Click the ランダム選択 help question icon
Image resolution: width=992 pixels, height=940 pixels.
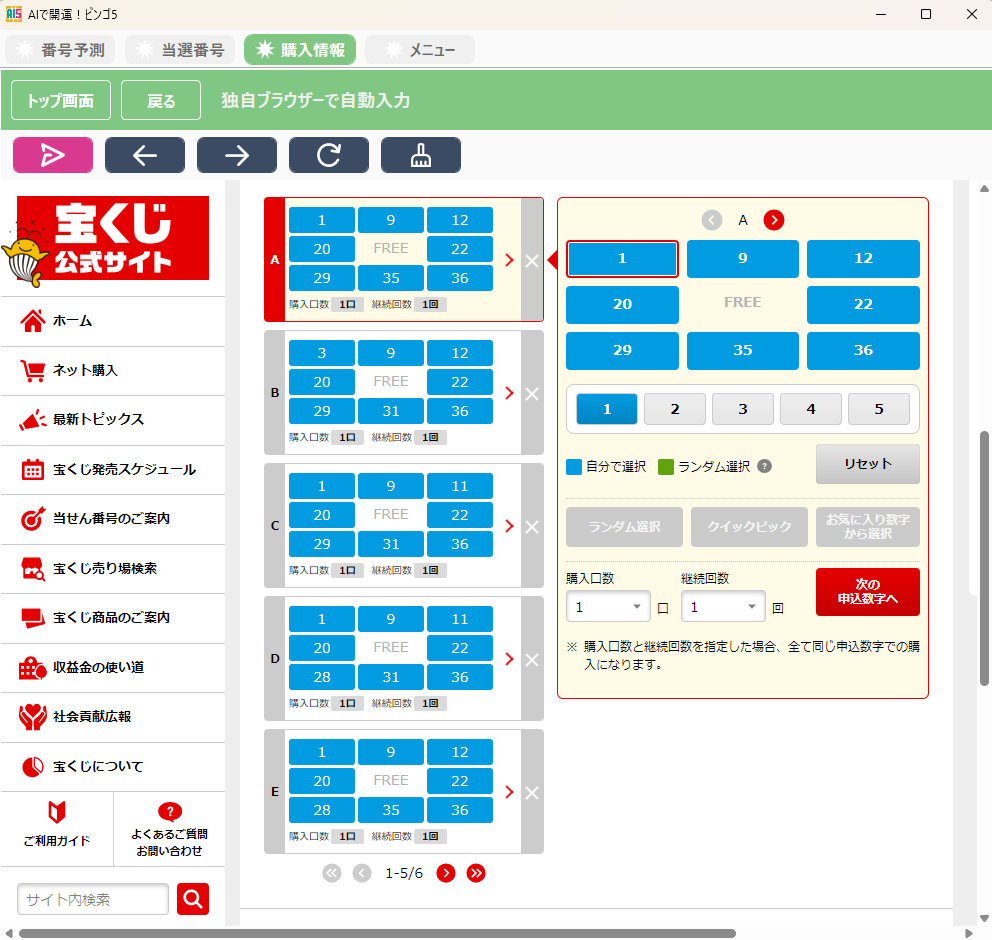pos(765,466)
